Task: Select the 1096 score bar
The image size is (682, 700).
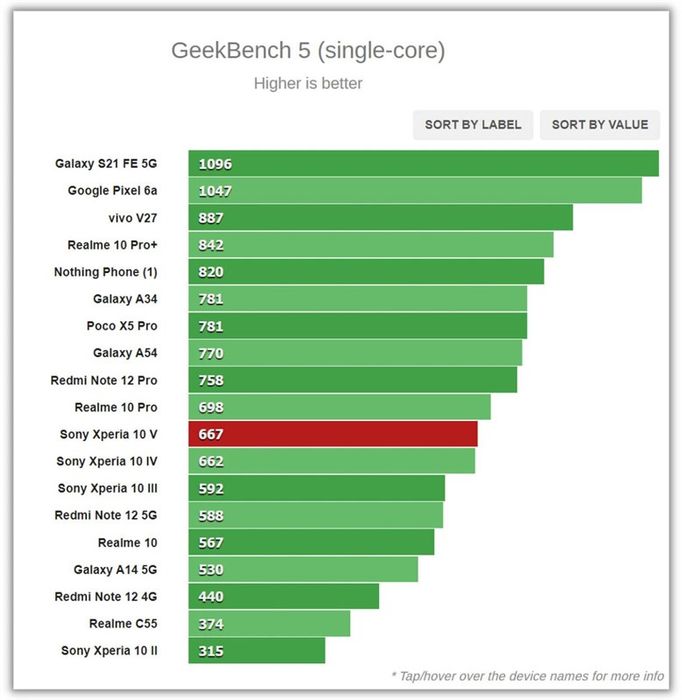Action: (424, 163)
